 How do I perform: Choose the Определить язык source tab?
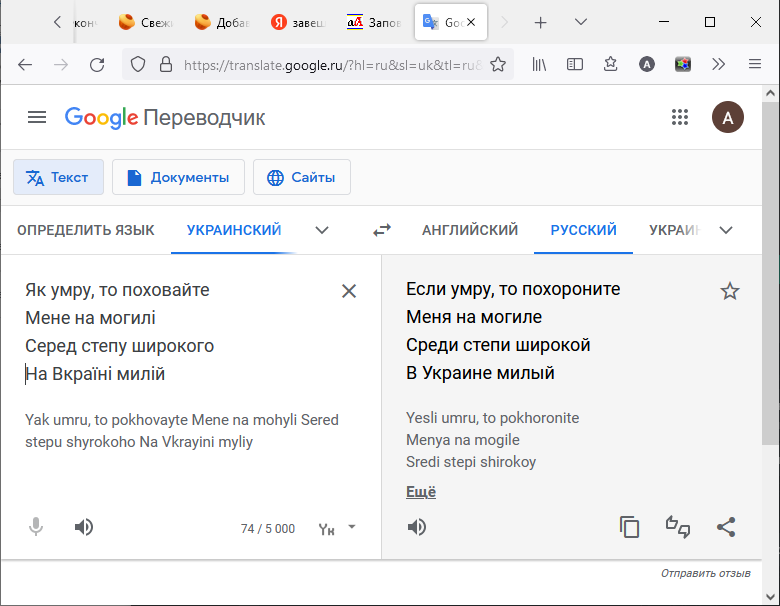point(86,230)
